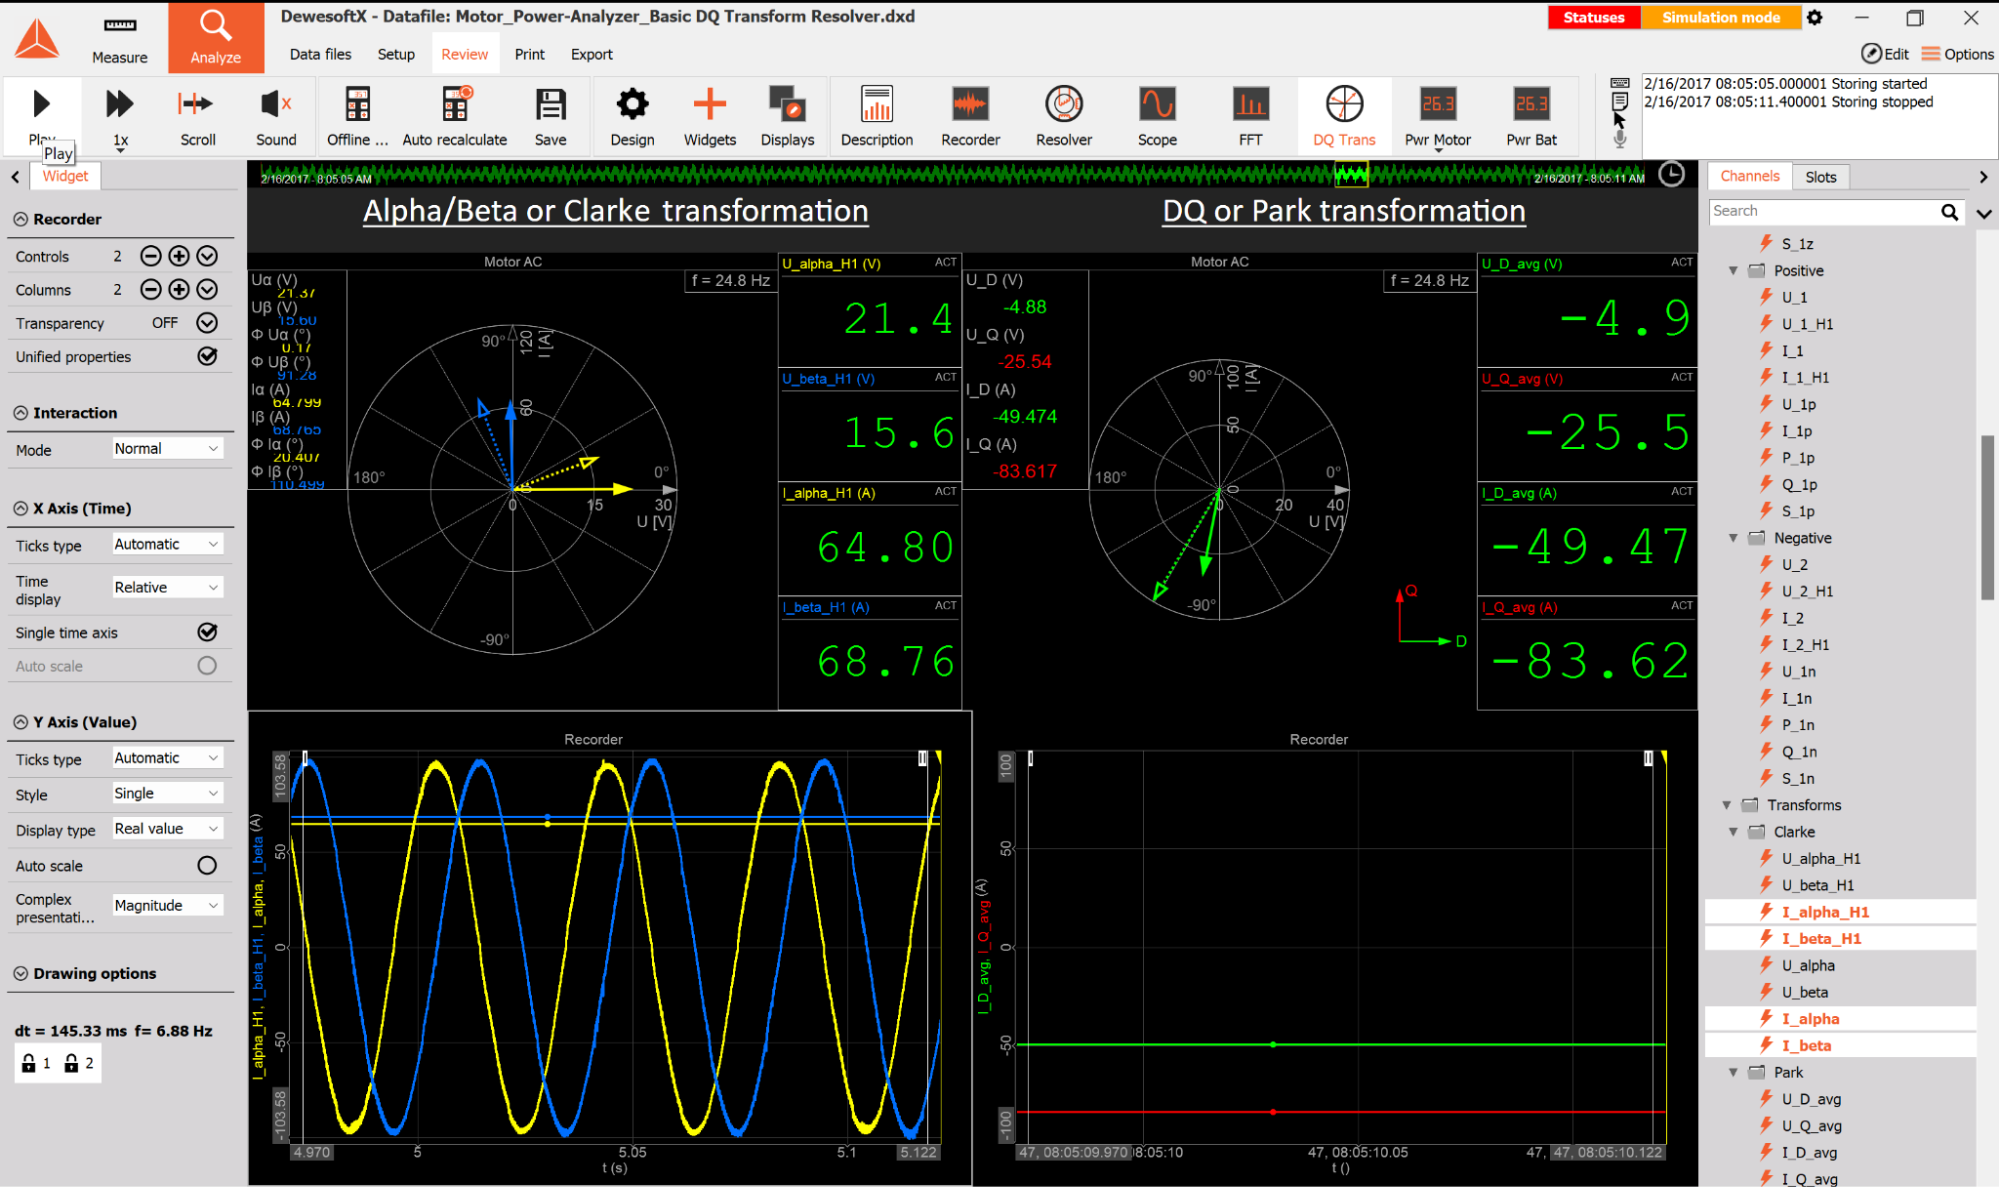Open the Offline math icon
Viewport: 1999px width, 1187px height.
point(357,104)
